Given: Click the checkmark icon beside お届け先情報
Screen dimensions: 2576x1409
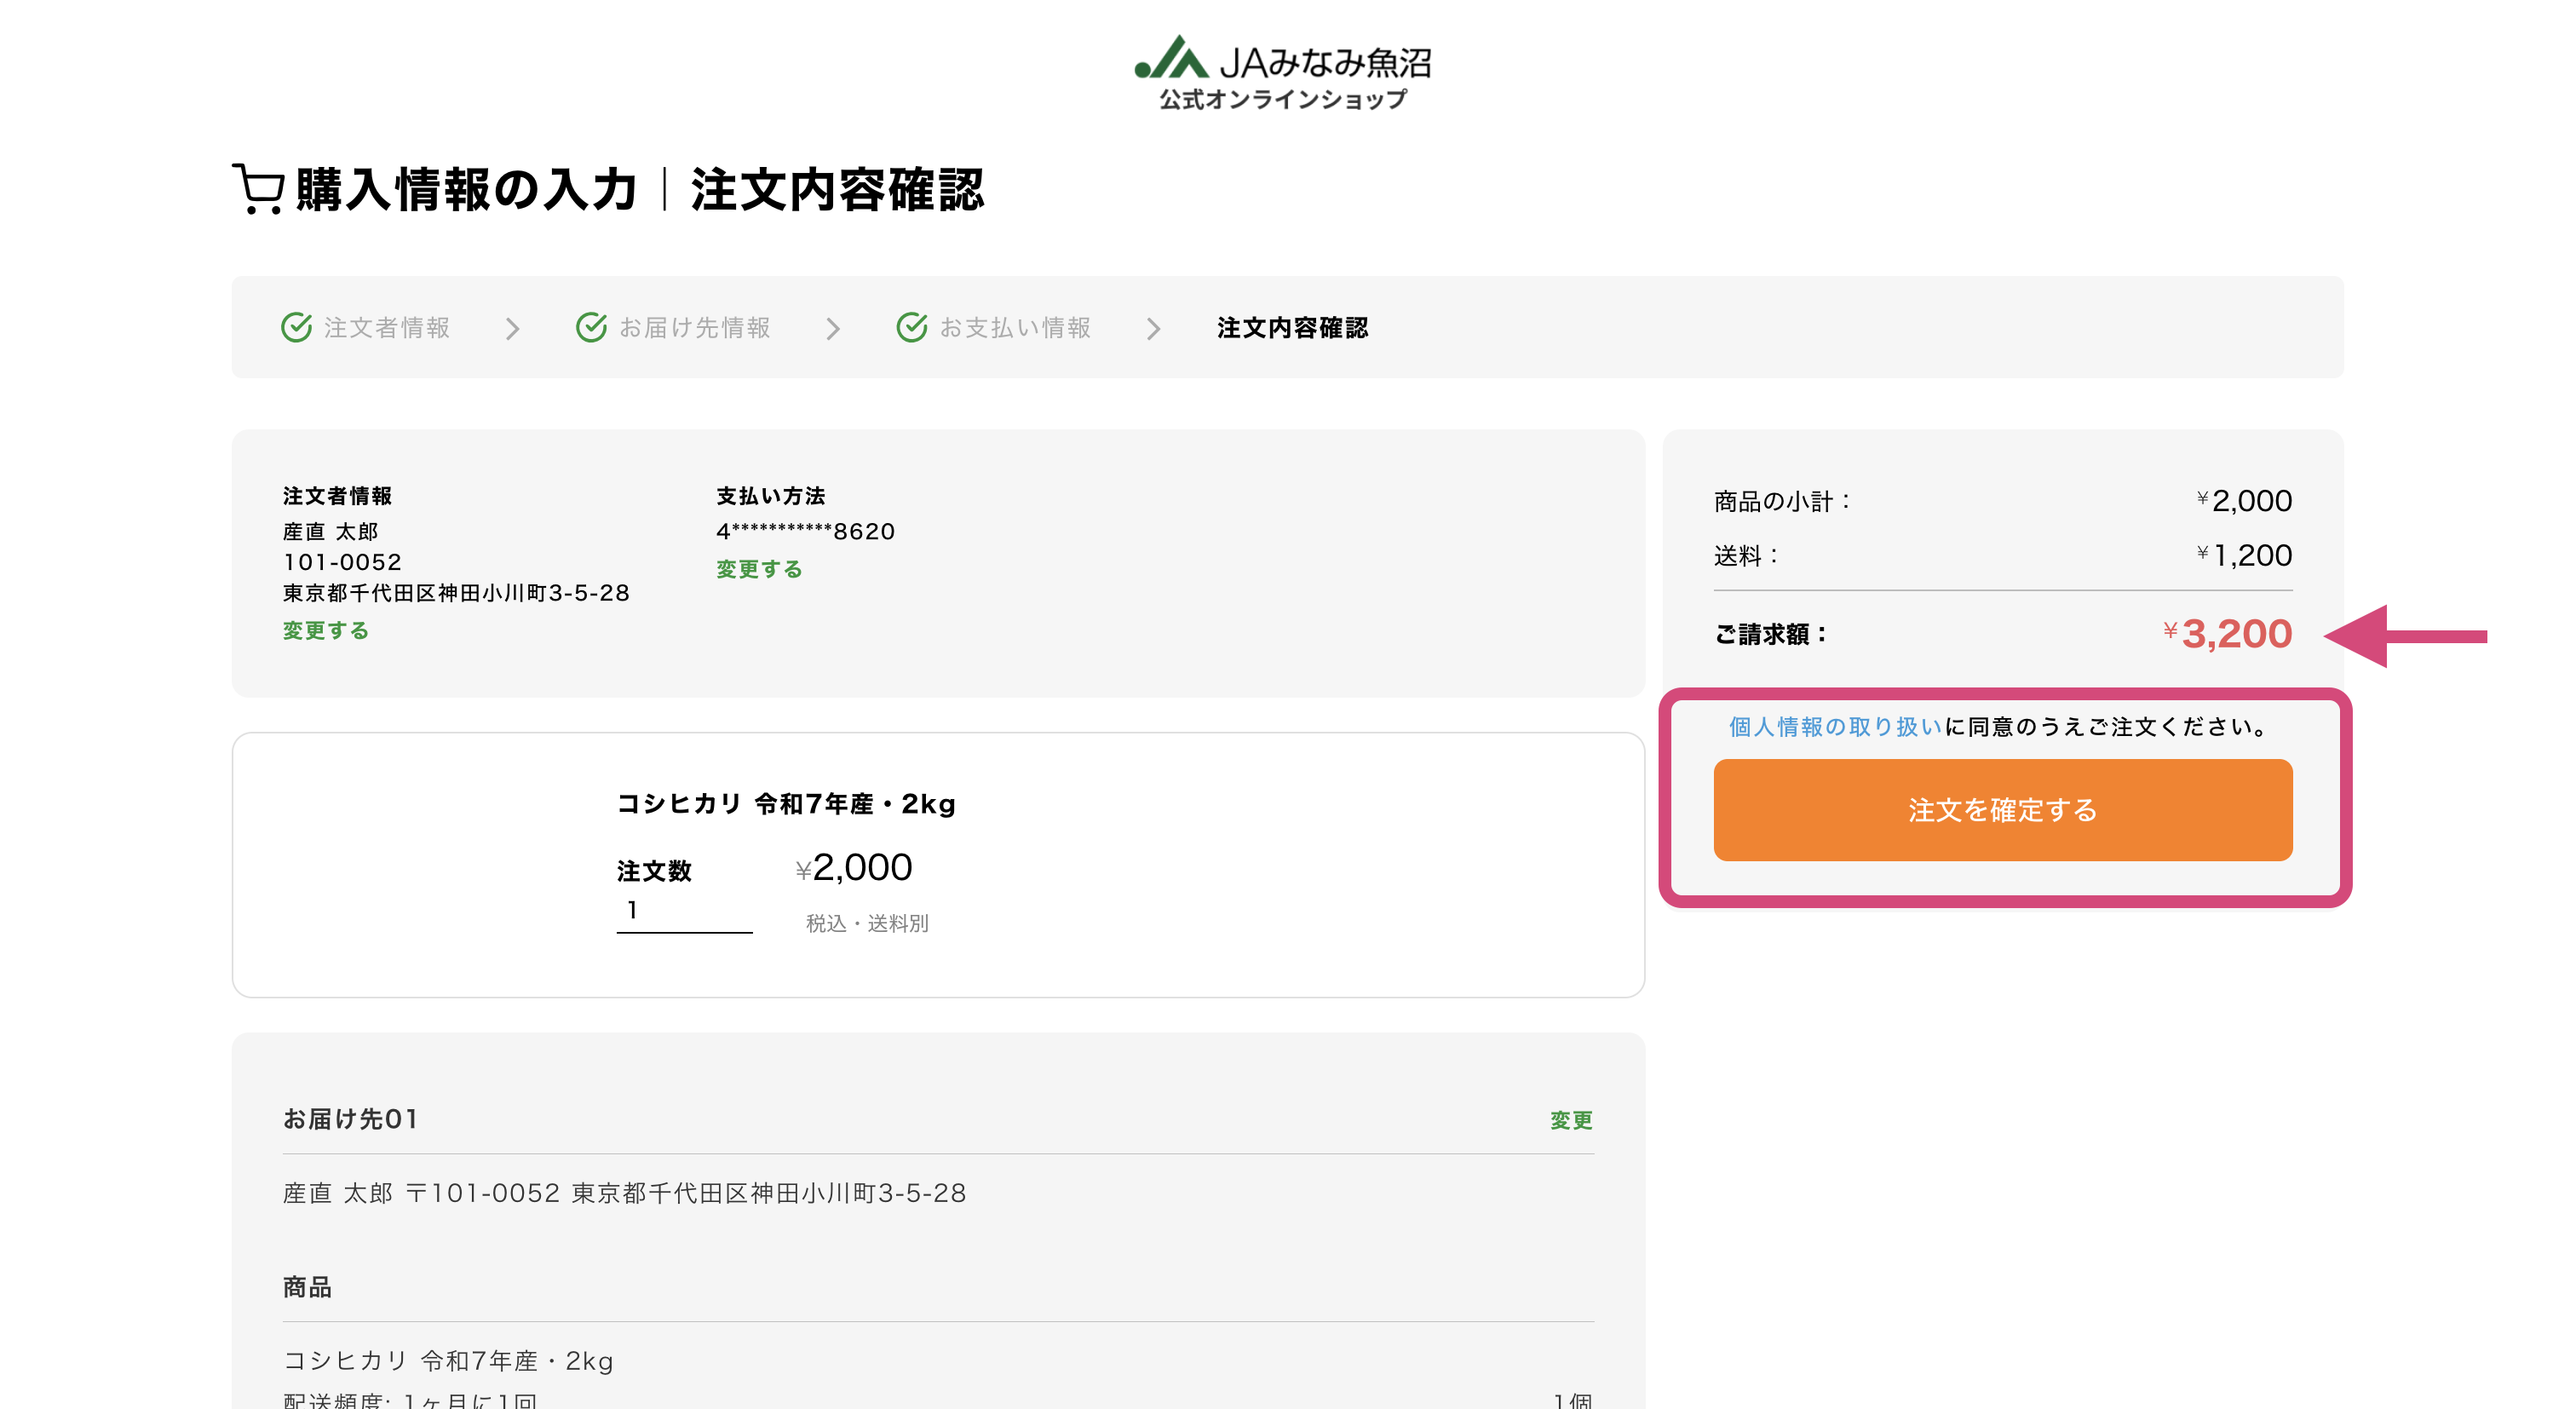Looking at the screenshot, I should (x=591, y=327).
